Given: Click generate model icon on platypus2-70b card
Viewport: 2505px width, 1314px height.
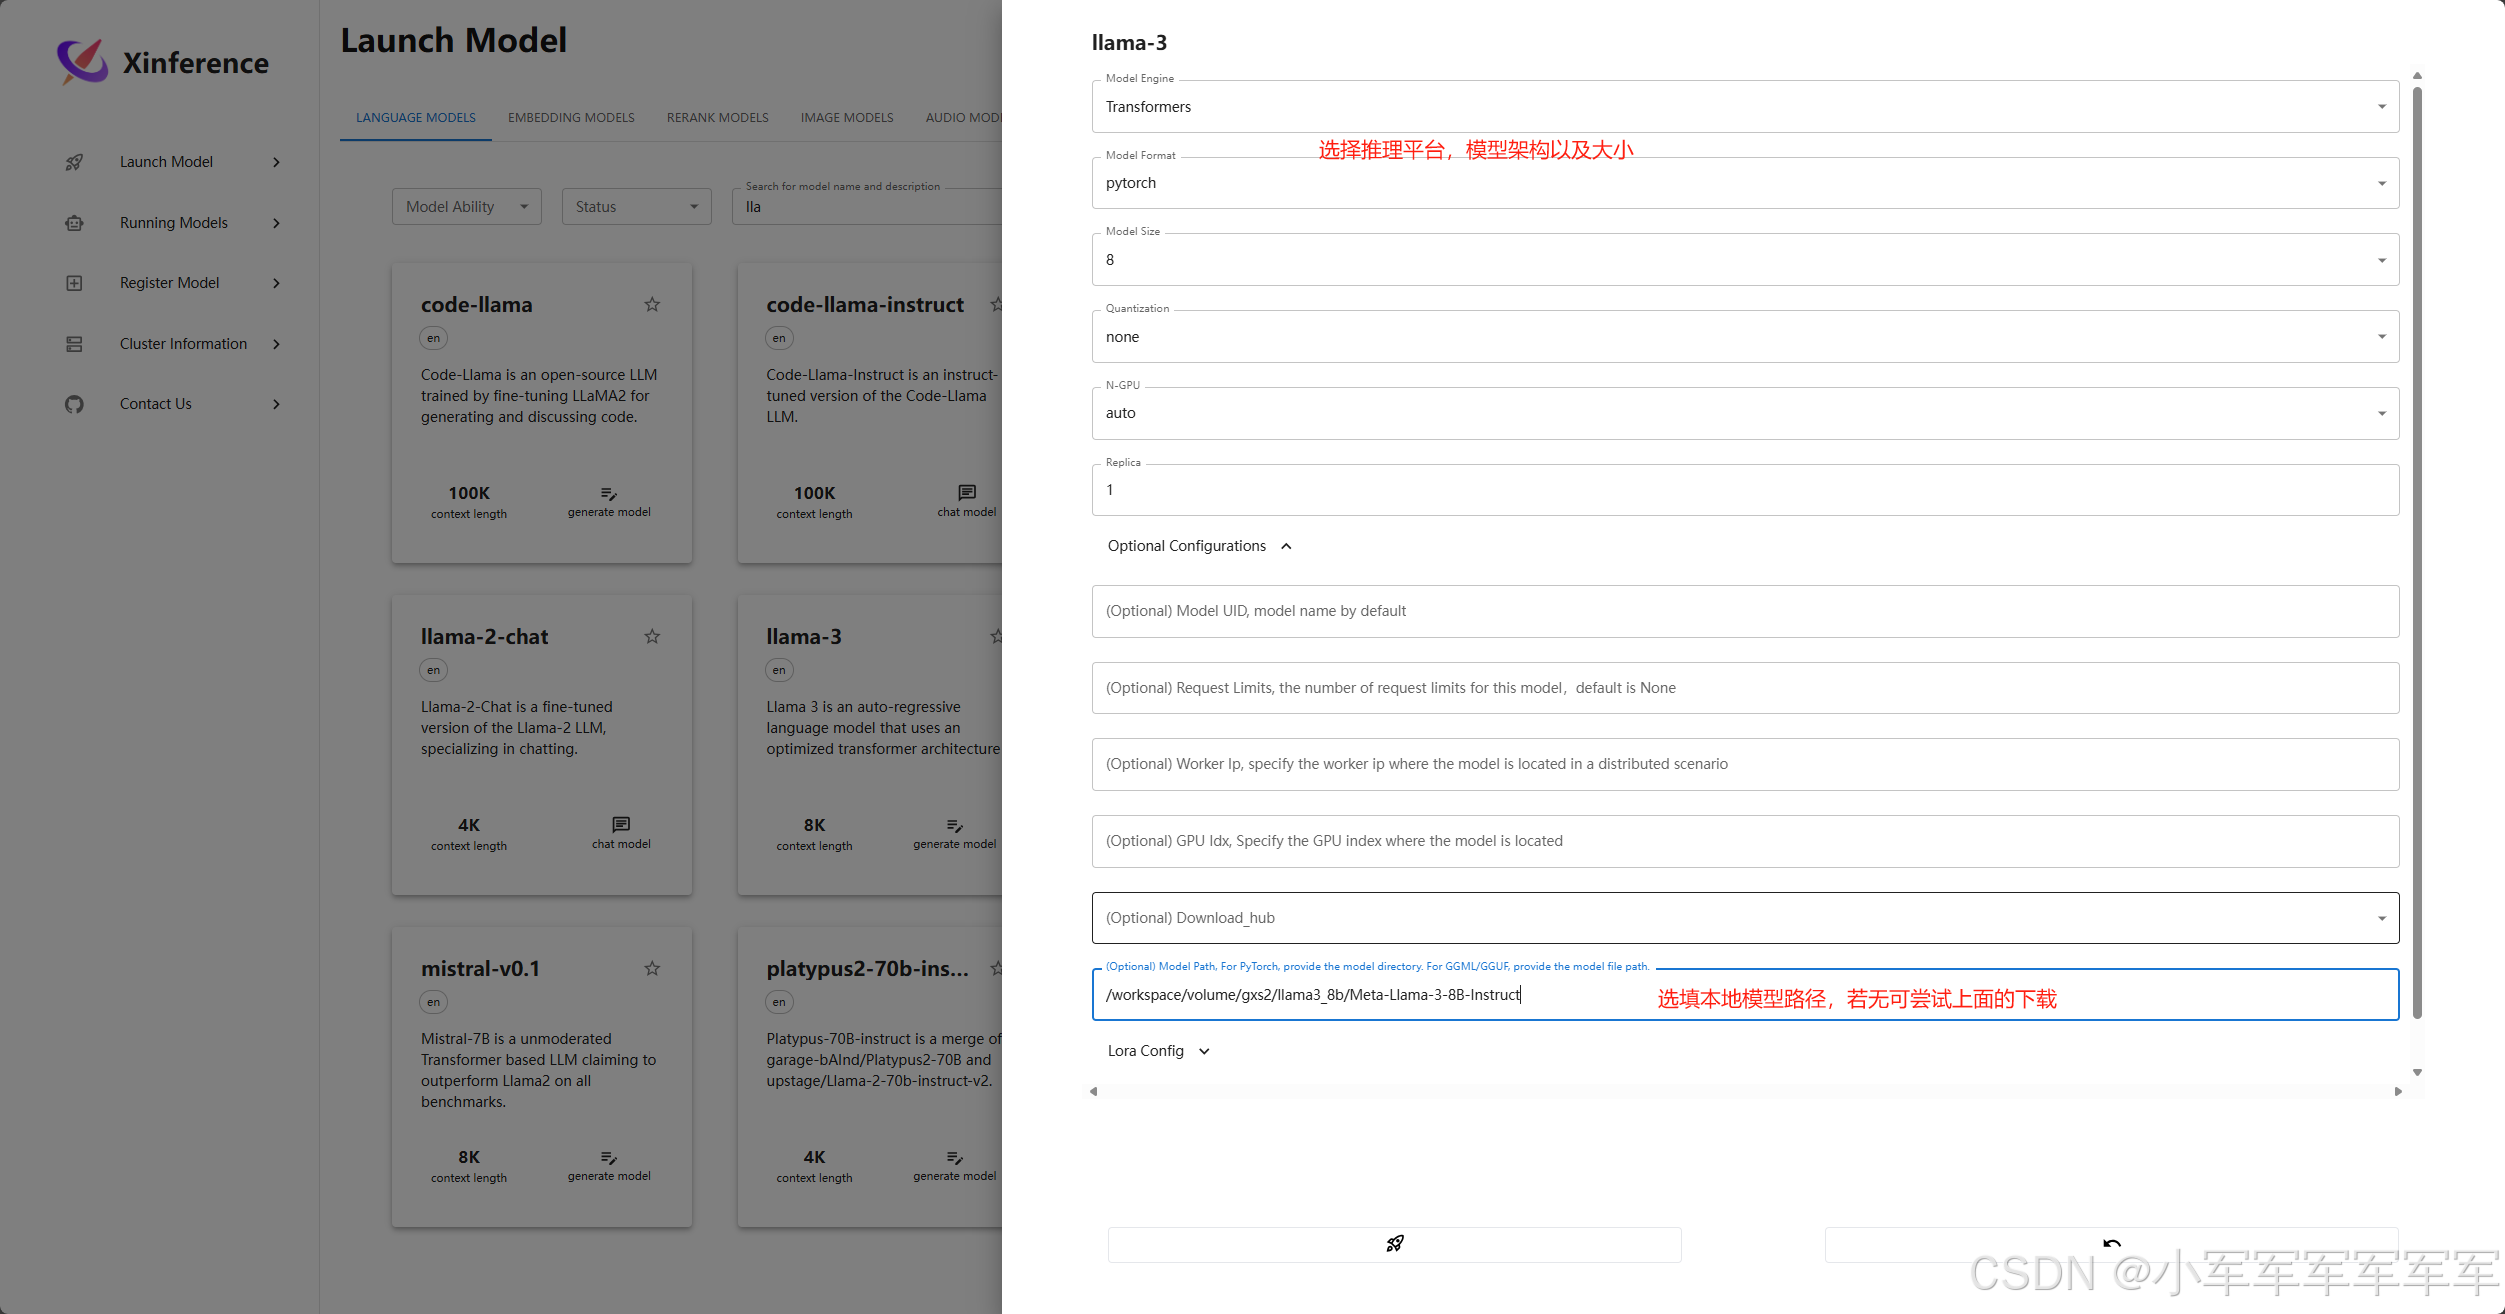Looking at the screenshot, I should 955,1158.
